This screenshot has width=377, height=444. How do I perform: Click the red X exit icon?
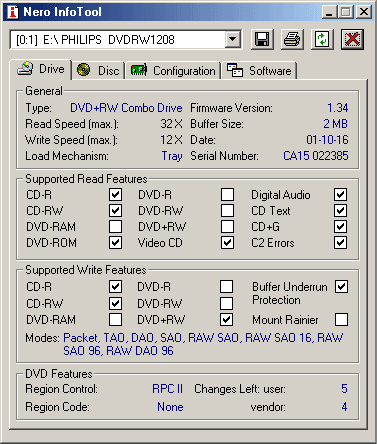(x=352, y=39)
